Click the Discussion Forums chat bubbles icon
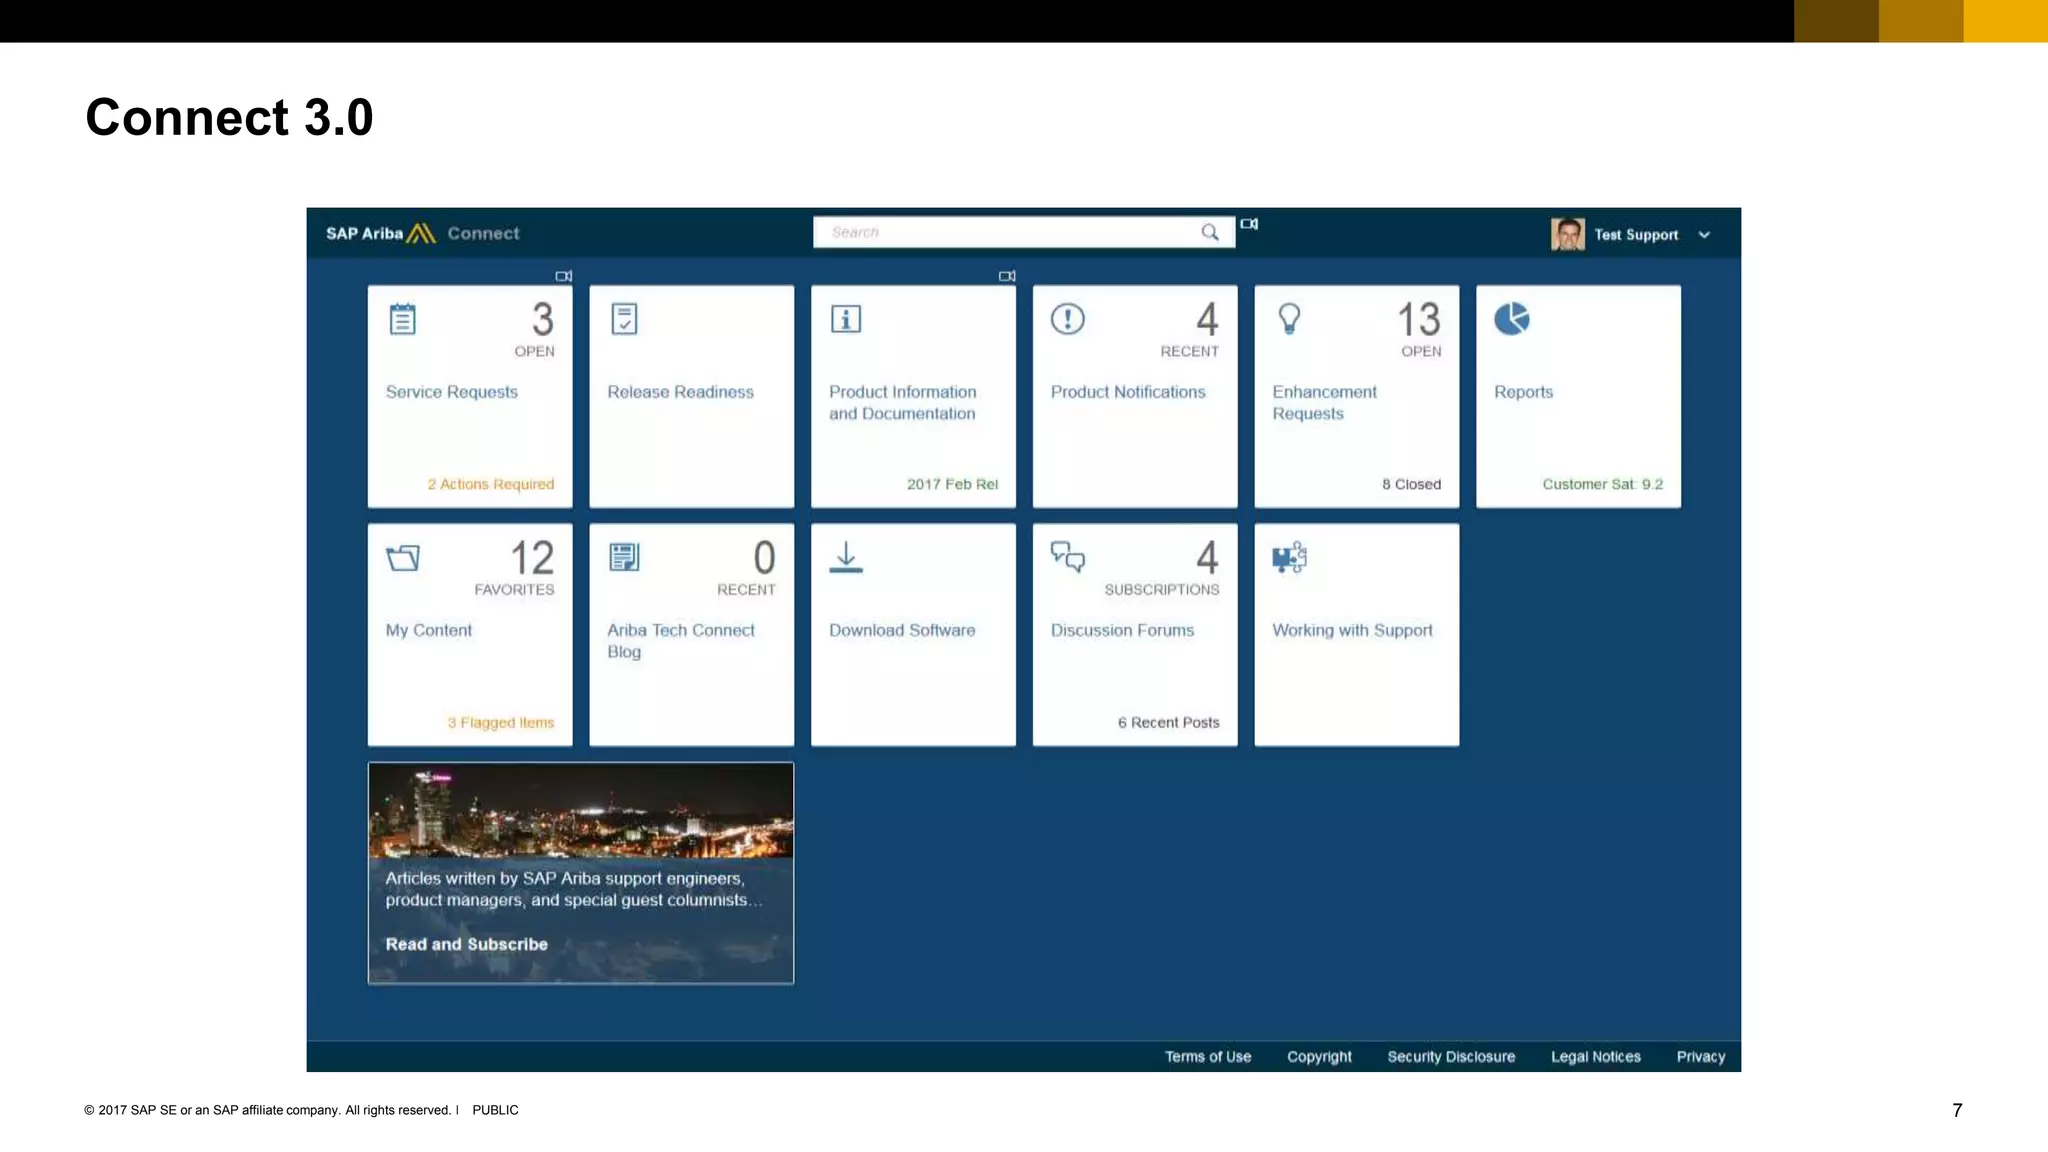Viewport: 2048px width, 1152px height. click(1067, 557)
